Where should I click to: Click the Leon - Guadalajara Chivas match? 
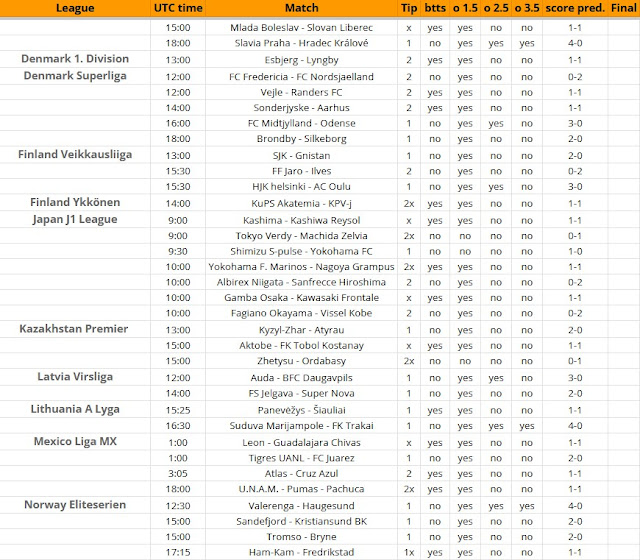pos(302,442)
